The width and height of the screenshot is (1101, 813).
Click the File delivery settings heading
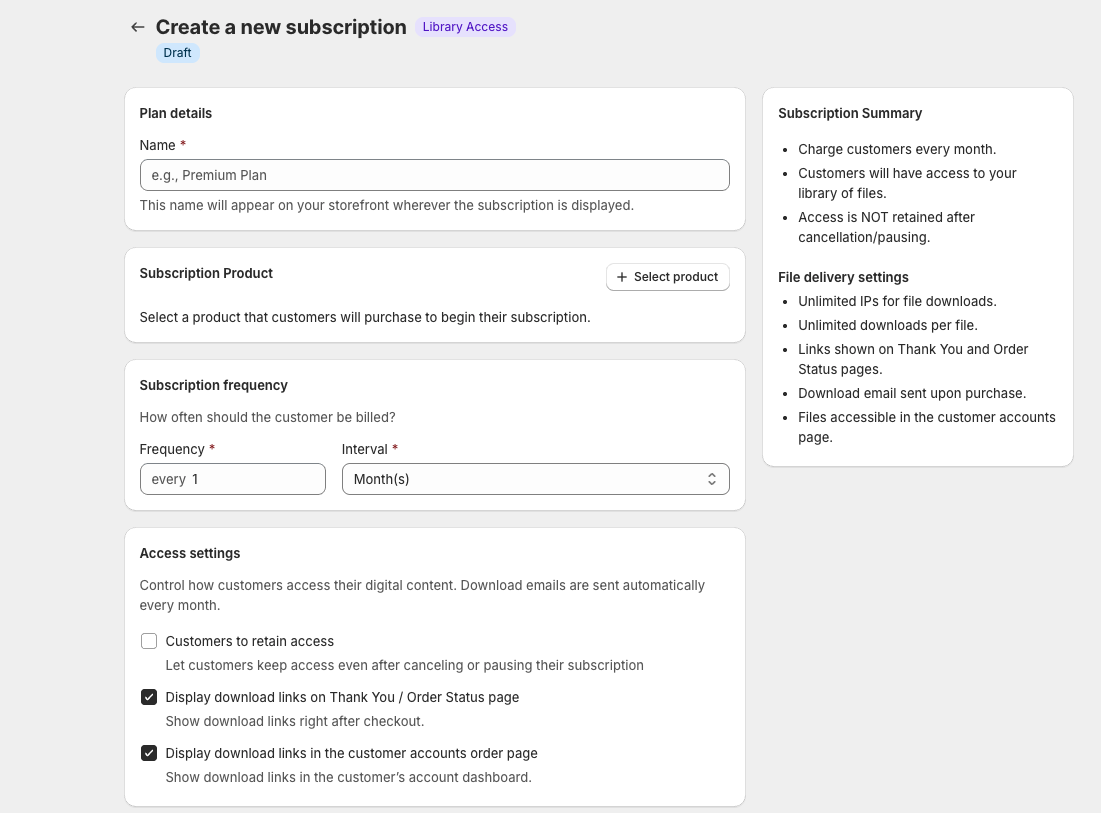point(843,277)
